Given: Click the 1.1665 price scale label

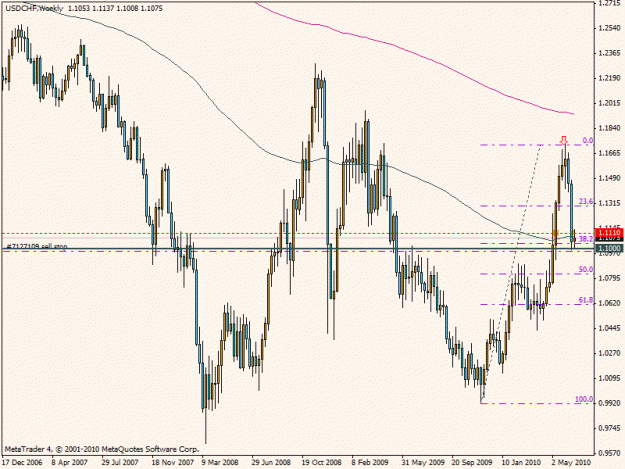Looking at the screenshot, I should coord(610,153).
